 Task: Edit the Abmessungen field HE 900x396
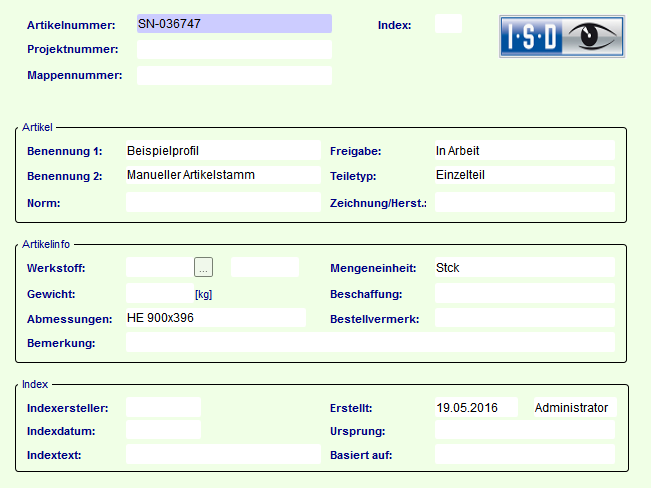pyautogui.click(x=215, y=318)
